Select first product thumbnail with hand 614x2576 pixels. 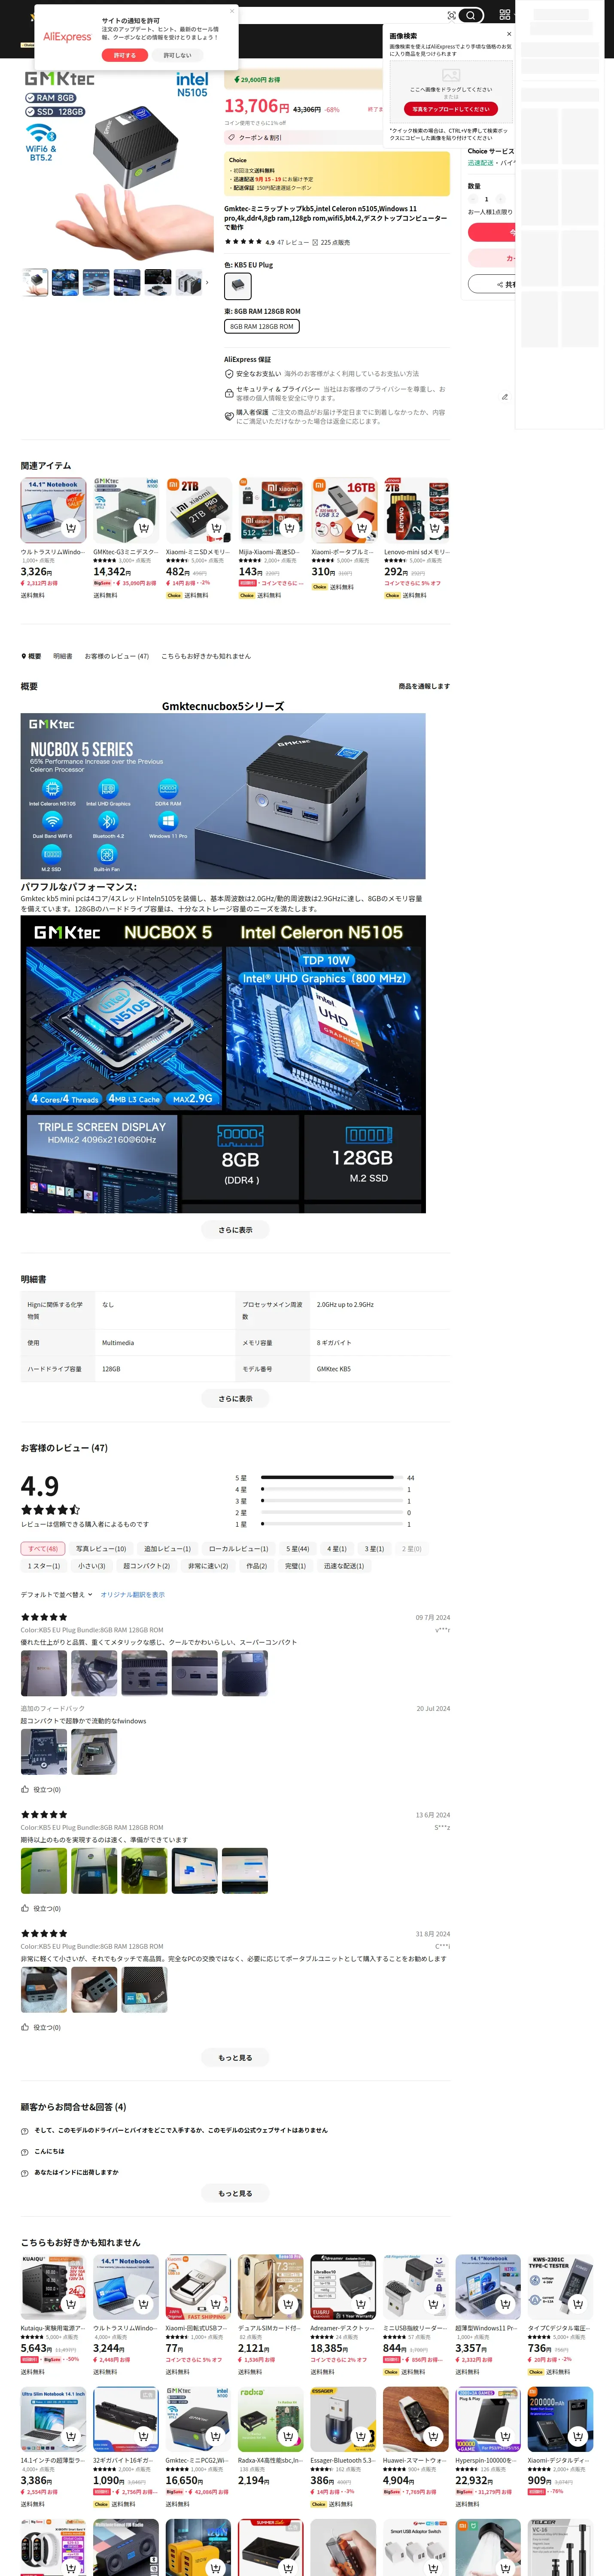(35, 282)
